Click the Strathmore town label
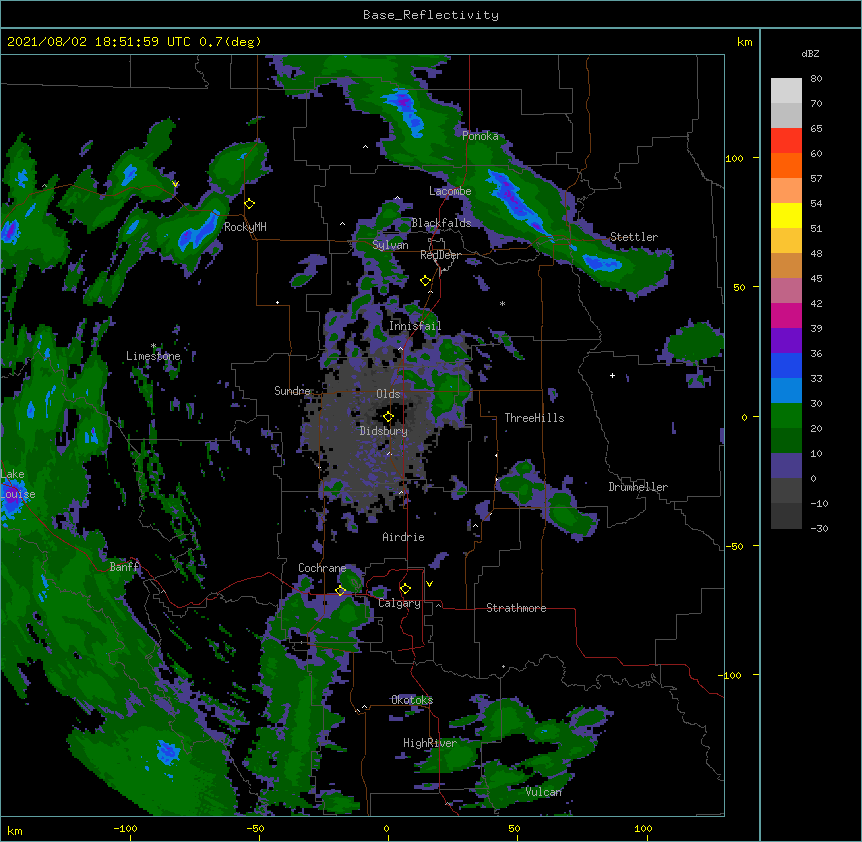Screen dimensions: 862x842 click(516, 608)
